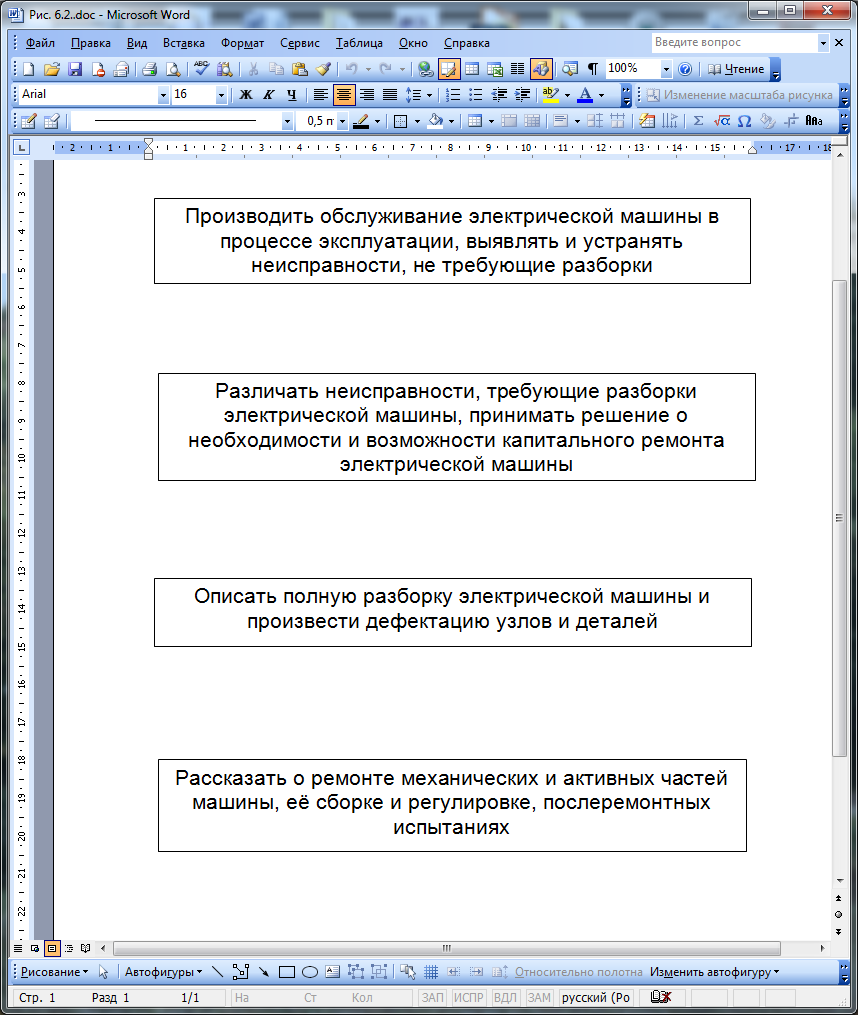Viewport: 858px width, 1015px height.
Task: Open the Справка menu
Action: tap(466, 43)
